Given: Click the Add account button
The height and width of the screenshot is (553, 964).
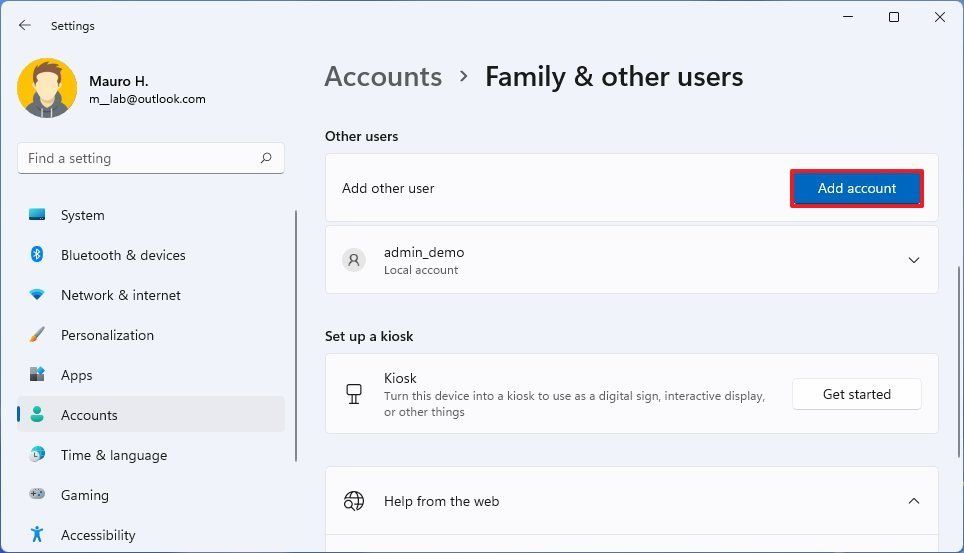Looking at the screenshot, I should pyautogui.click(x=856, y=188).
